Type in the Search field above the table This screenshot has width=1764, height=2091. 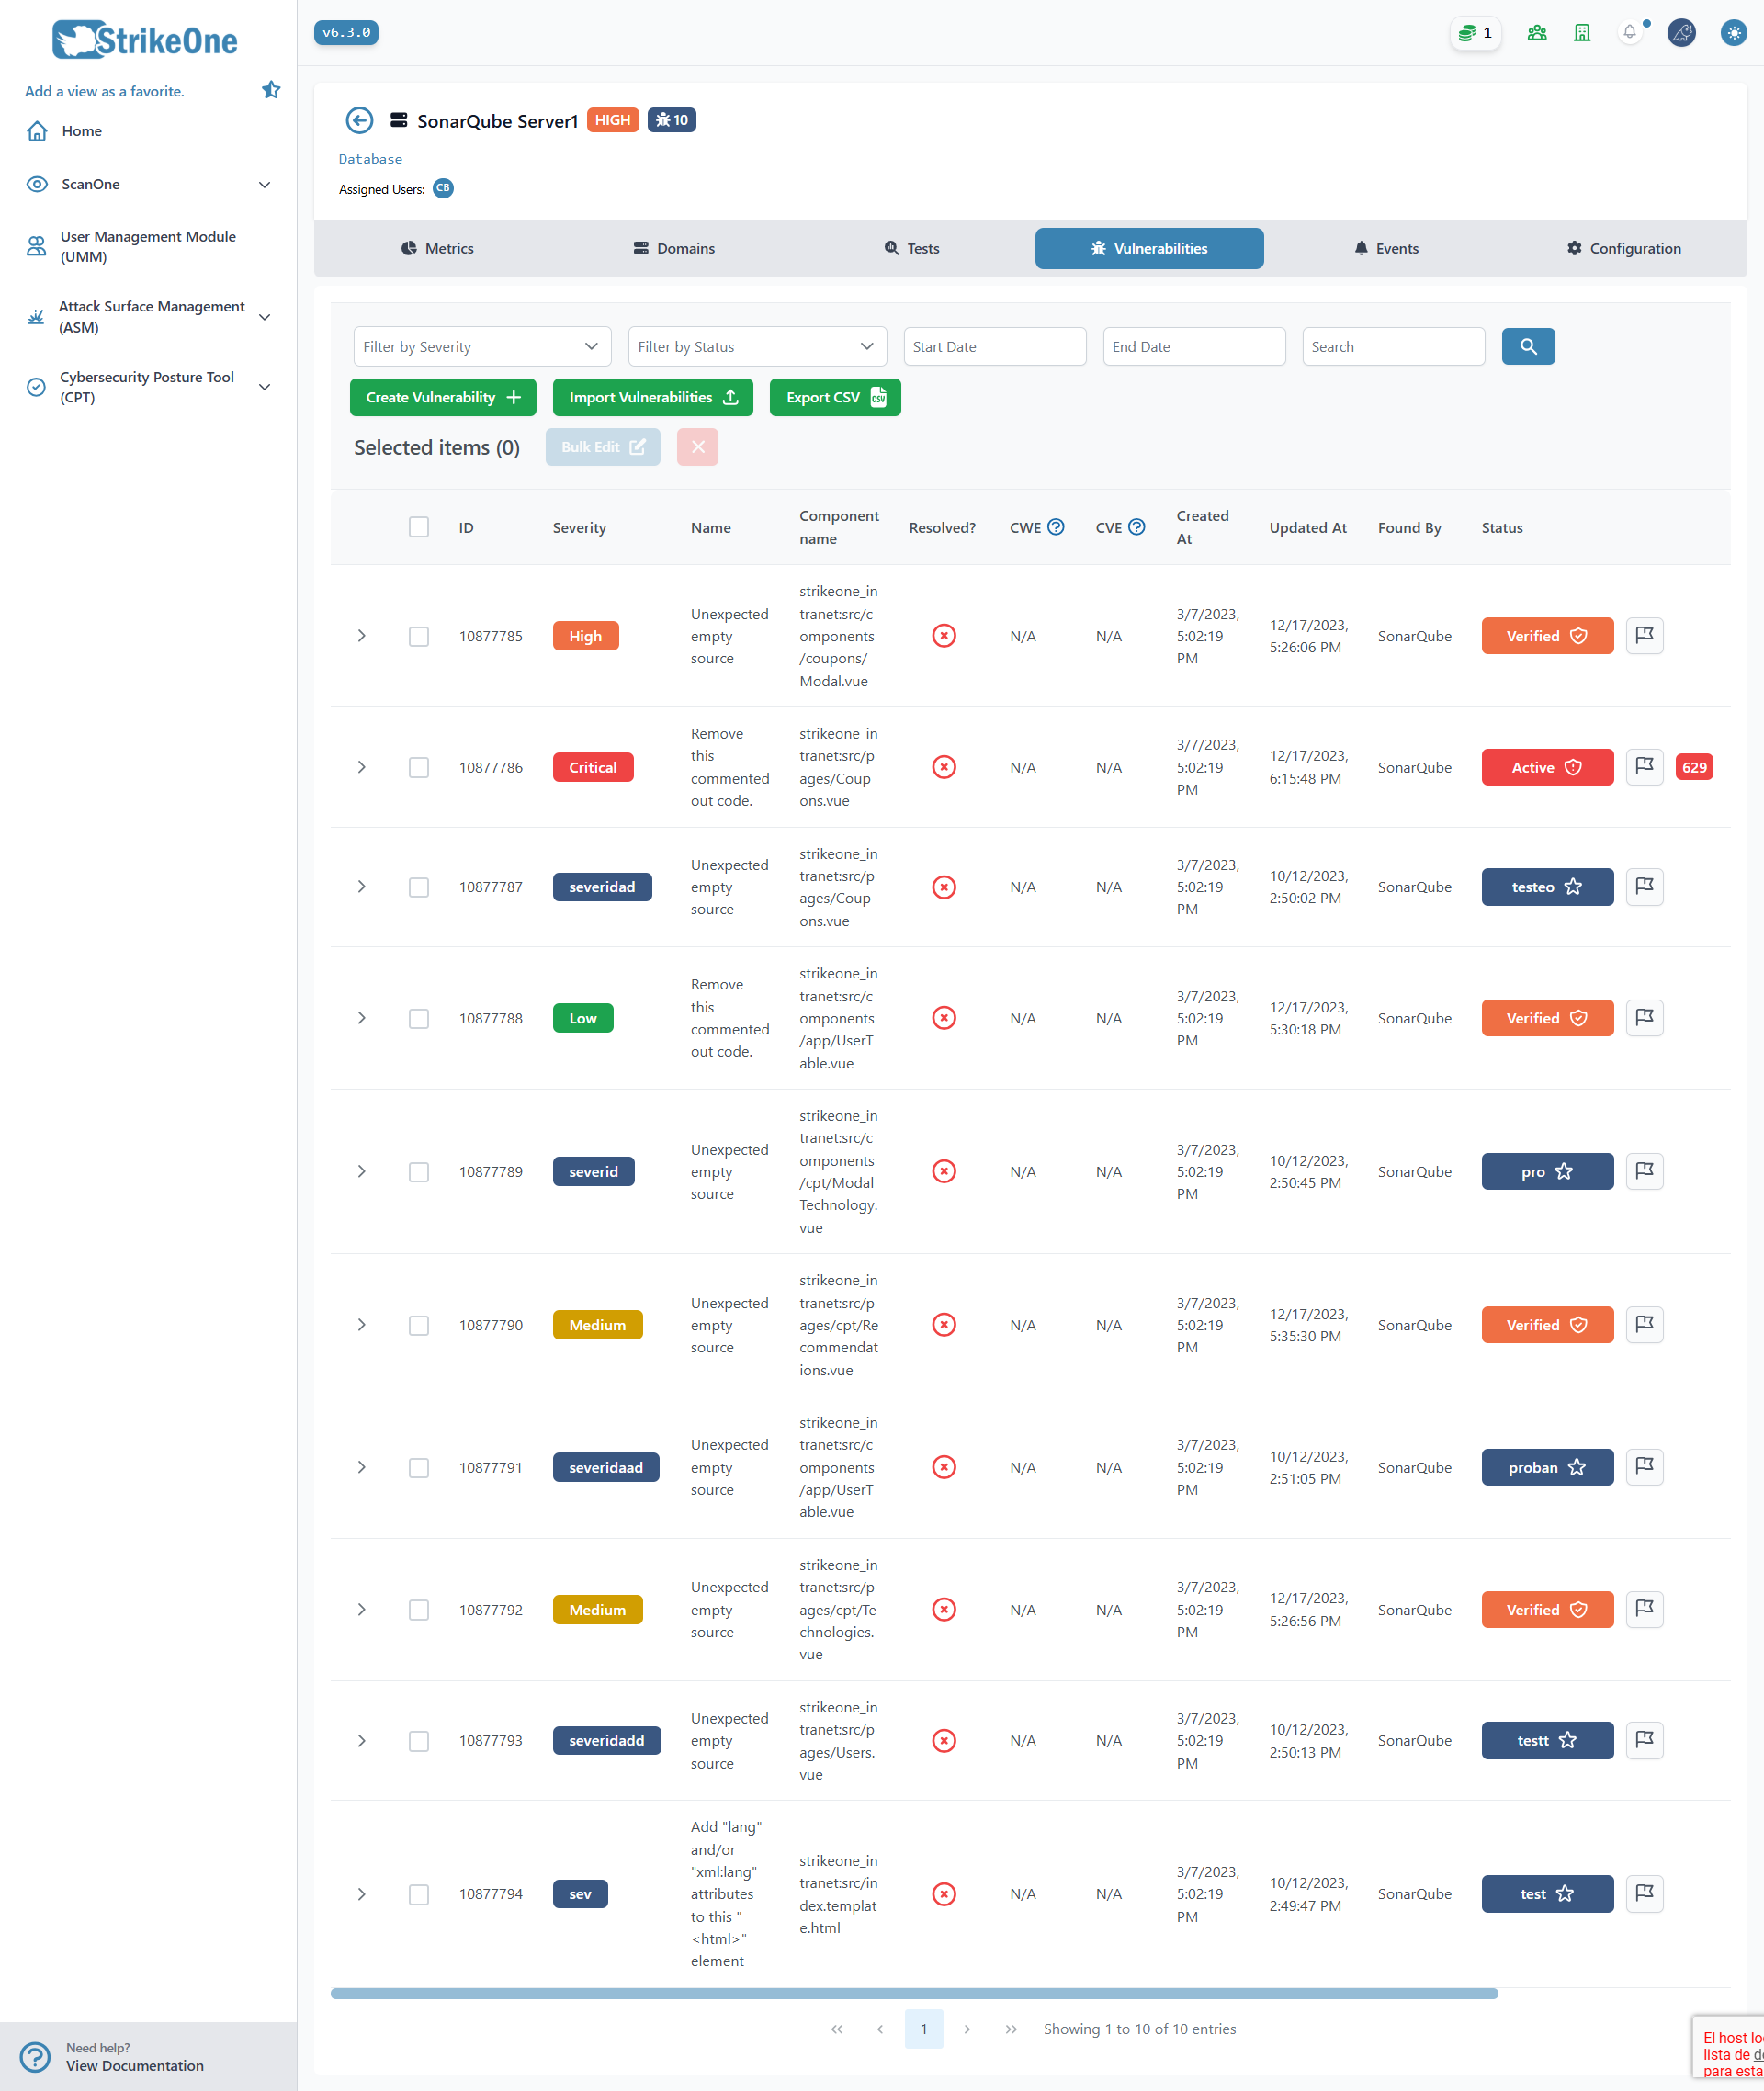point(1393,346)
